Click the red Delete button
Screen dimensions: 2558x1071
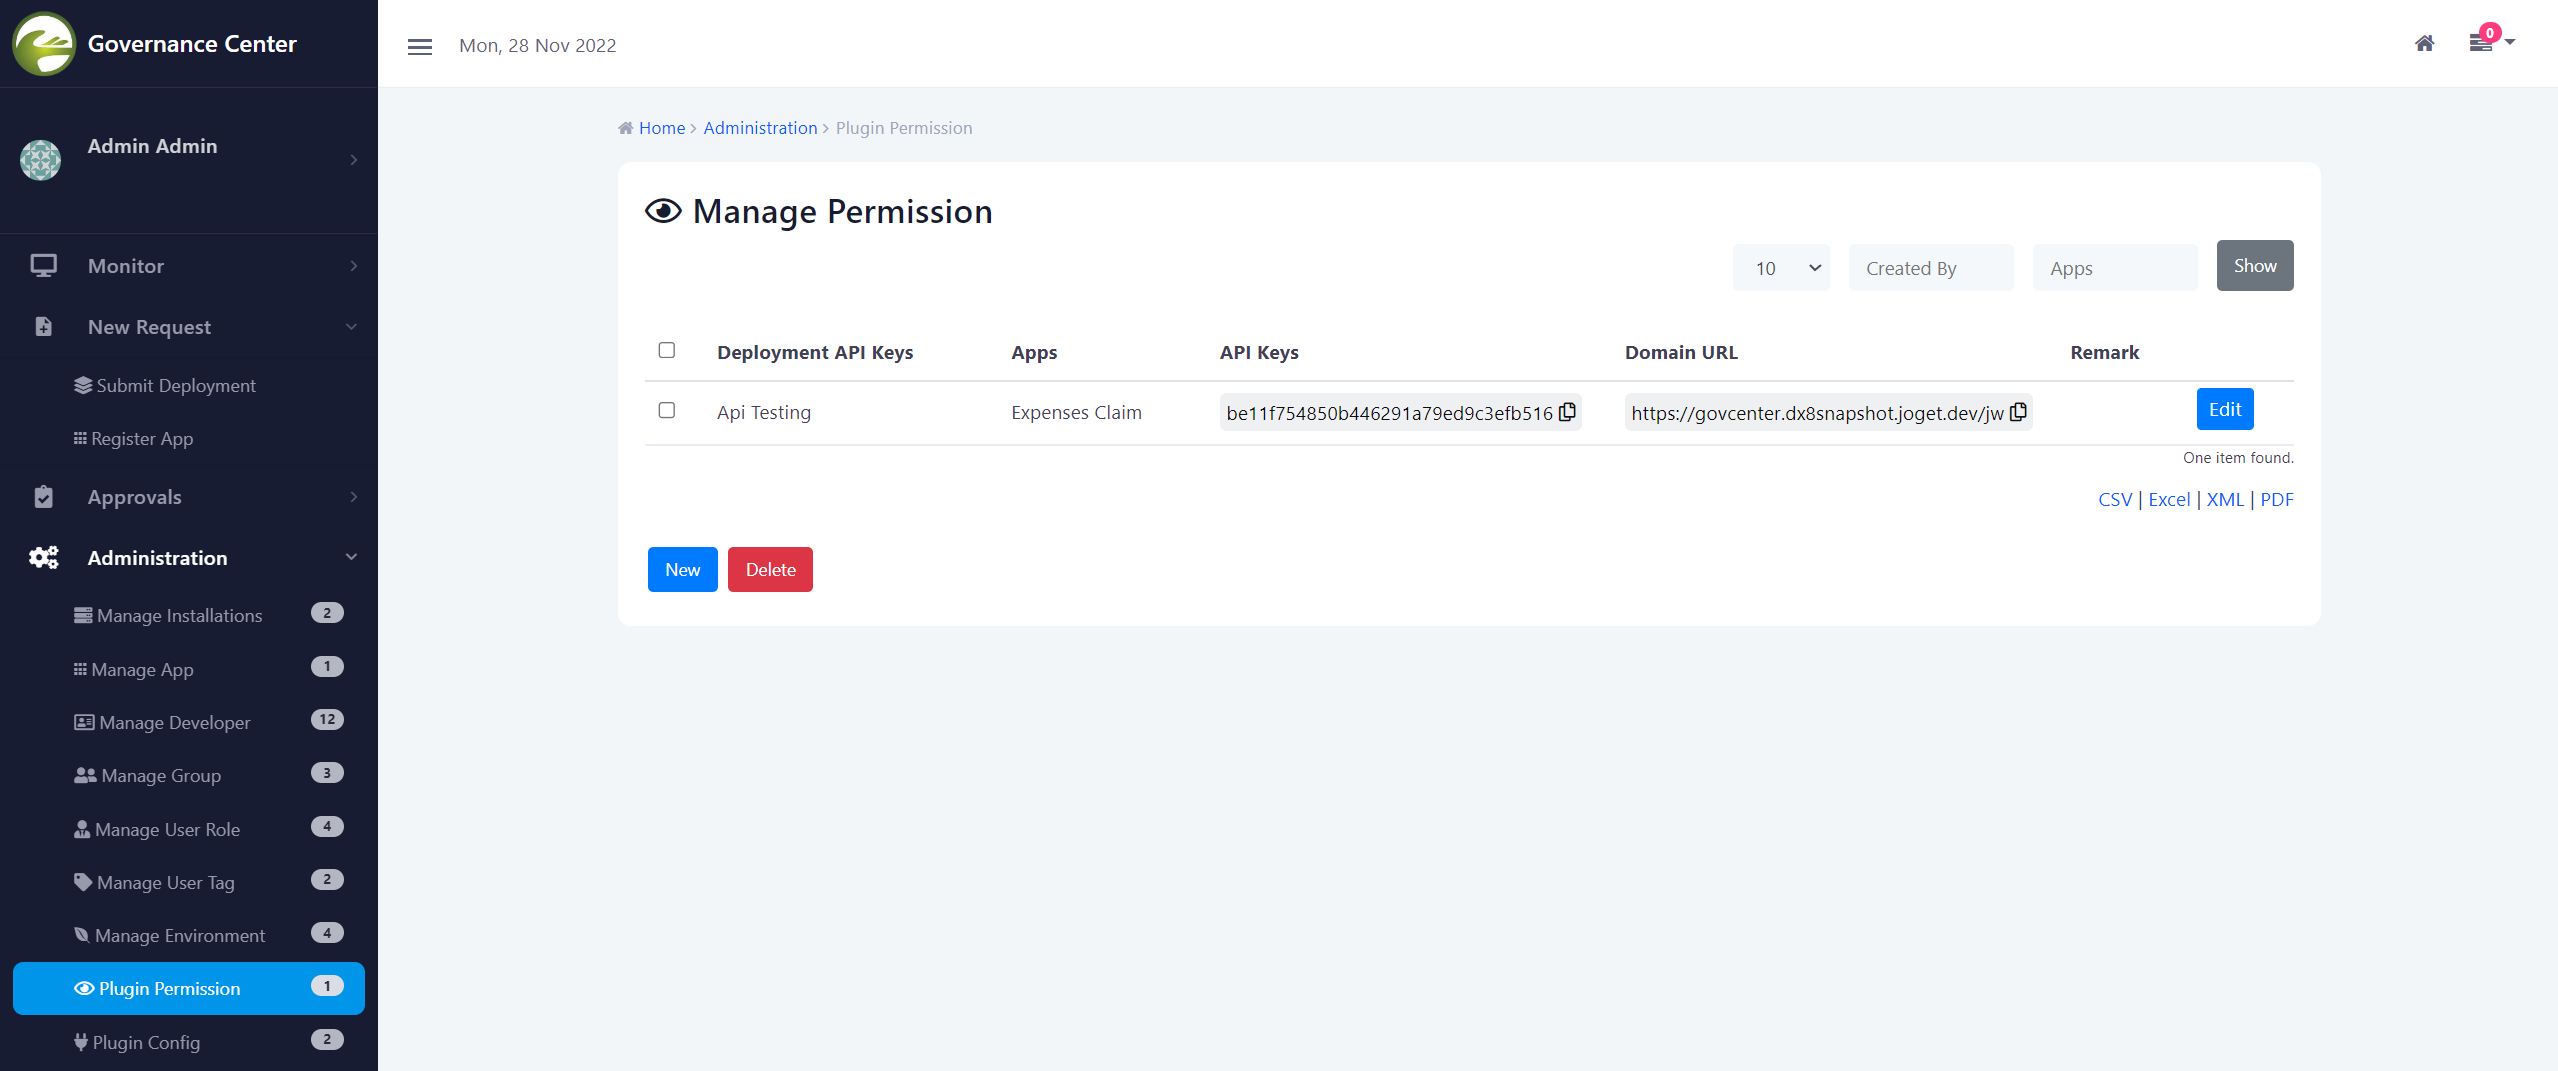[770, 570]
